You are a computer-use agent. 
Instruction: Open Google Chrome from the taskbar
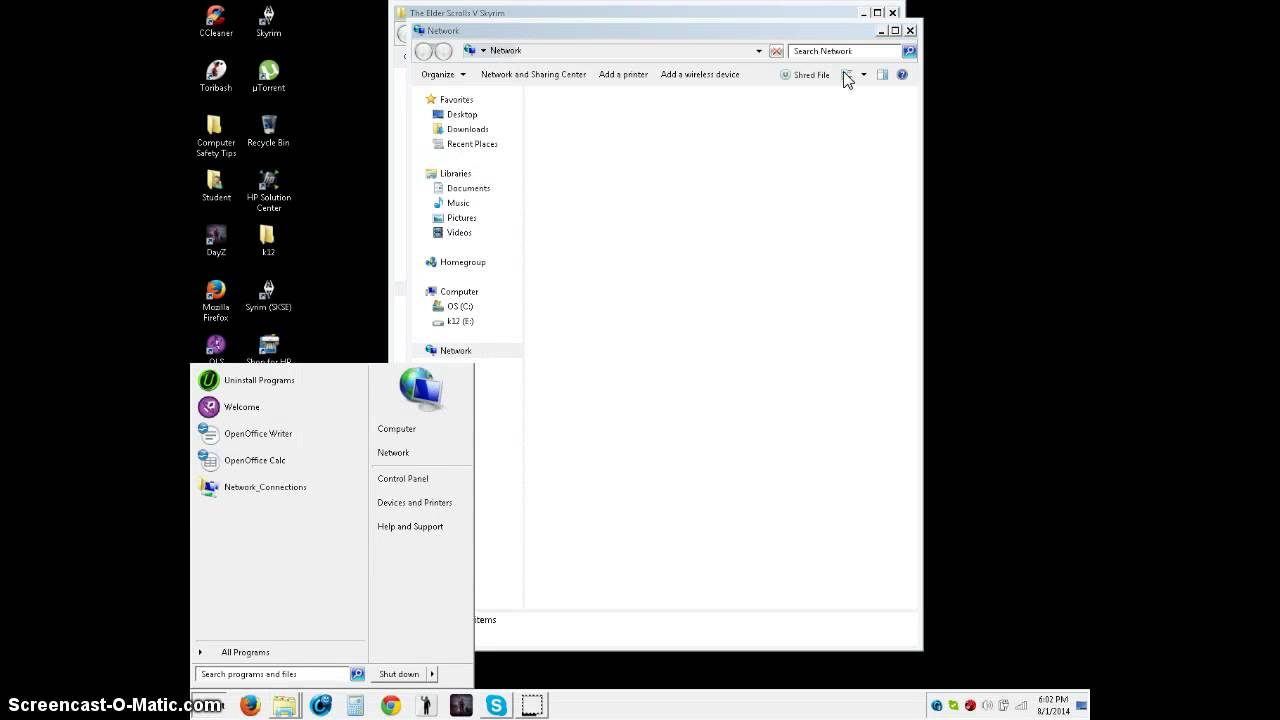click(x=390, y=706)
